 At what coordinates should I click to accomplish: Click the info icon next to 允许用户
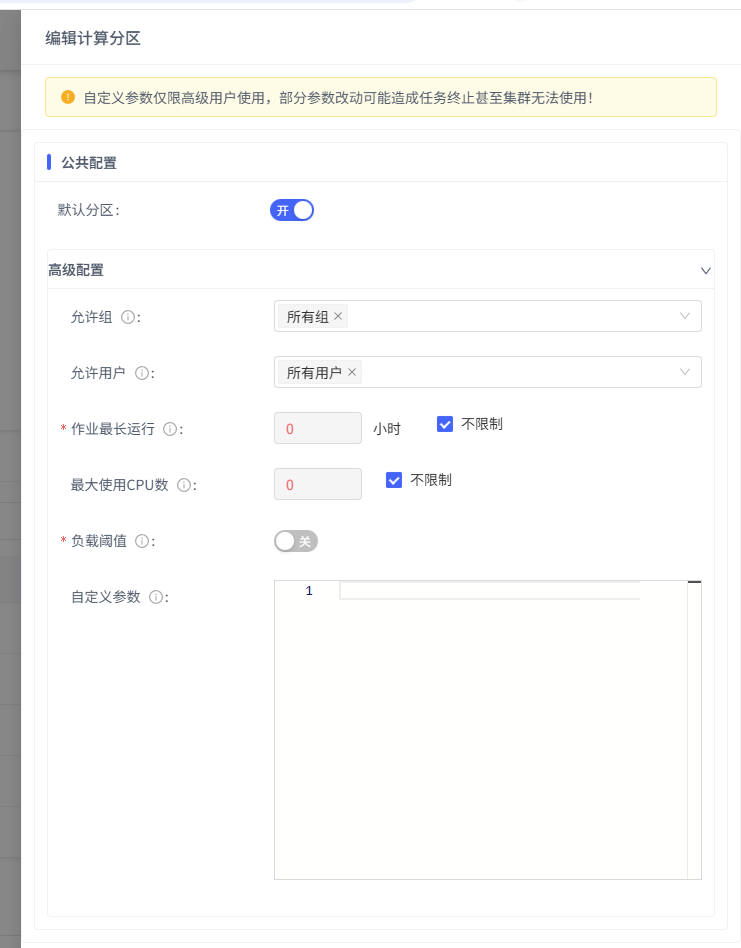pyautogui.click(x=141, y=373)
